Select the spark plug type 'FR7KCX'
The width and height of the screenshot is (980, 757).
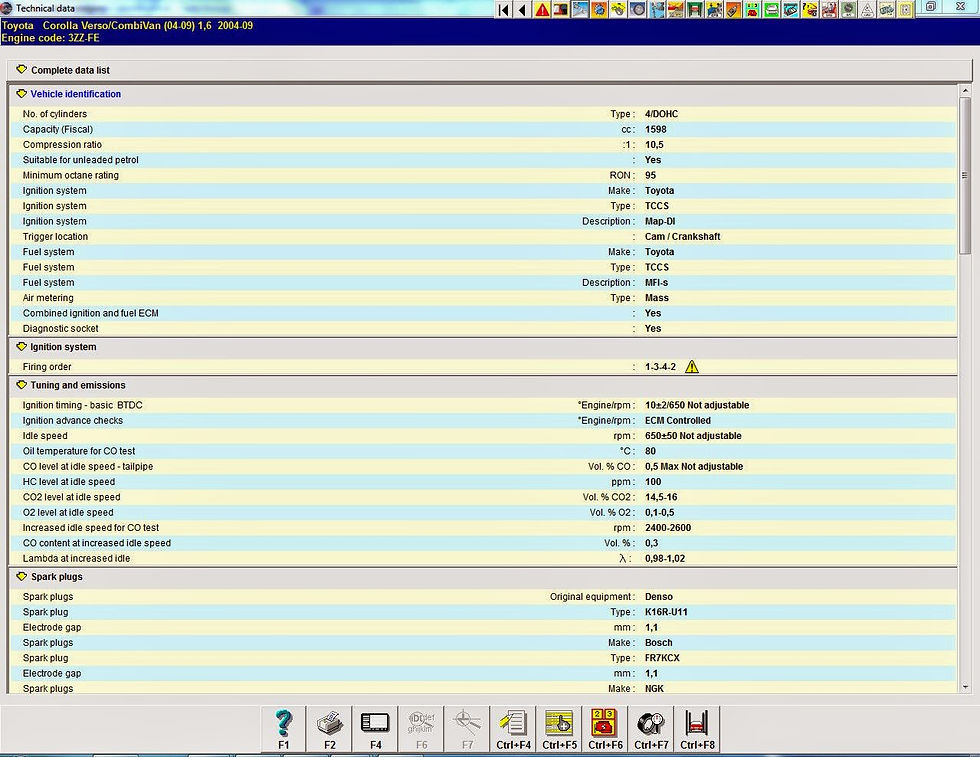click(x=662, y=658)
